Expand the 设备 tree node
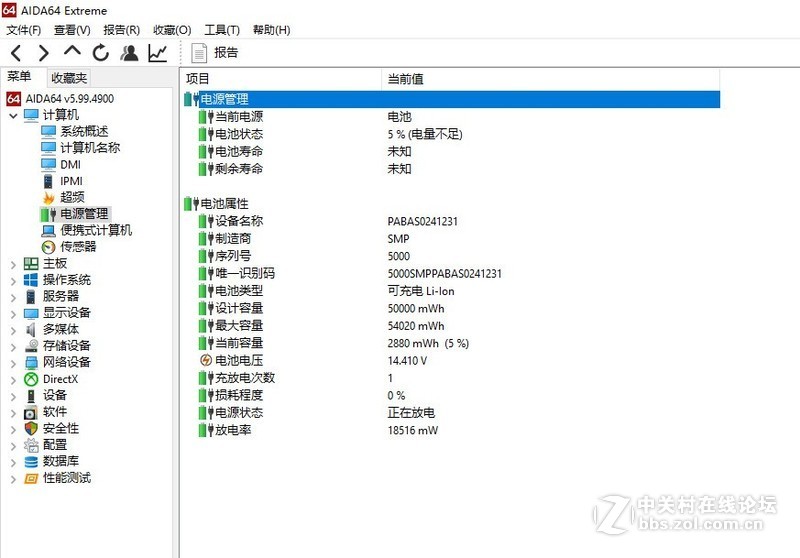This screenshot has width=800, height=558. pyautogui.click(x=13, y=396)
